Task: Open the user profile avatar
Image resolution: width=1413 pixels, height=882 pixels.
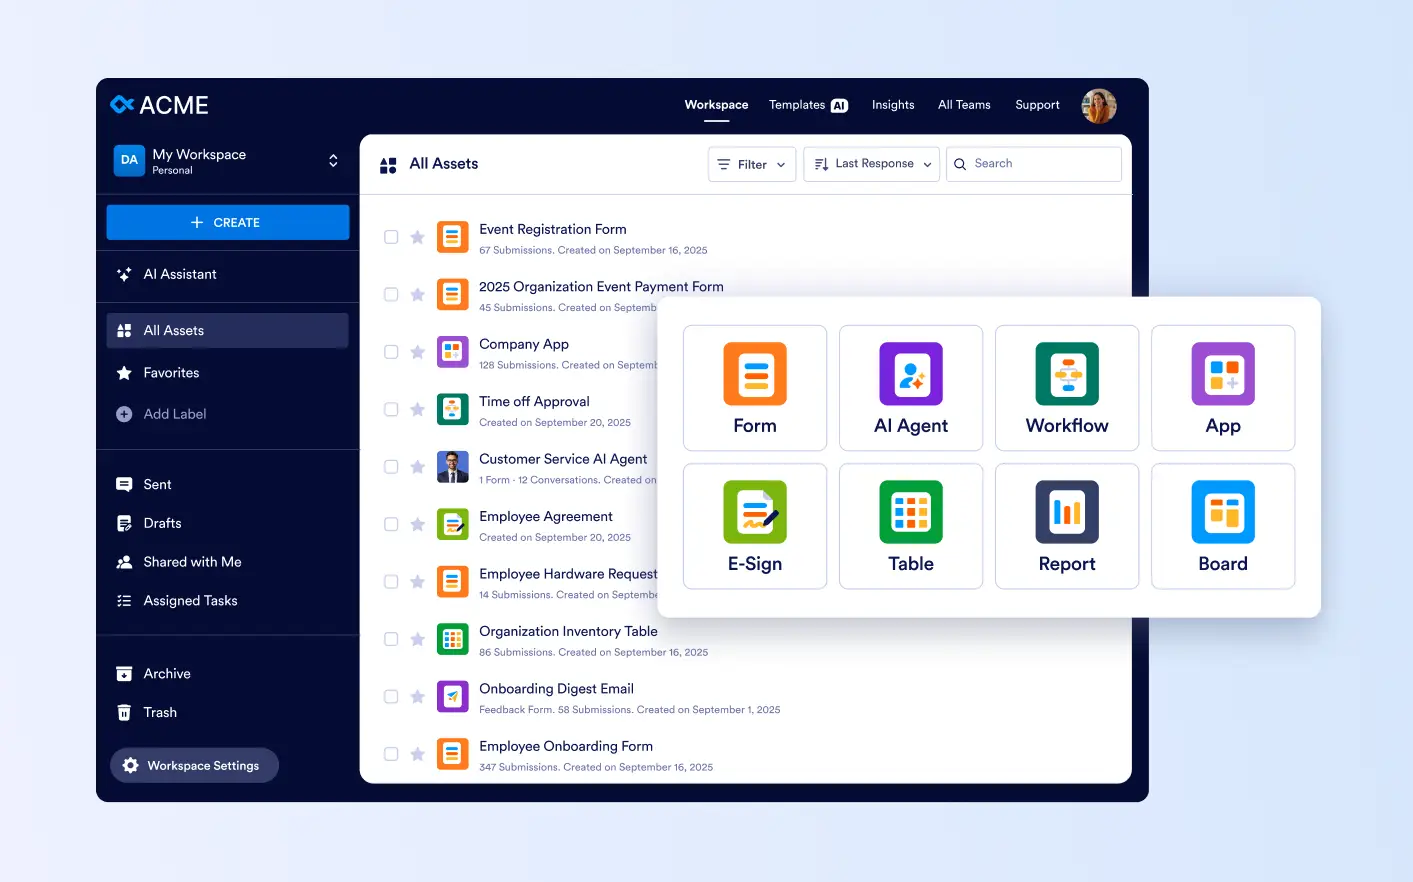Action: pyautogui.click(x=1099, y=106)
